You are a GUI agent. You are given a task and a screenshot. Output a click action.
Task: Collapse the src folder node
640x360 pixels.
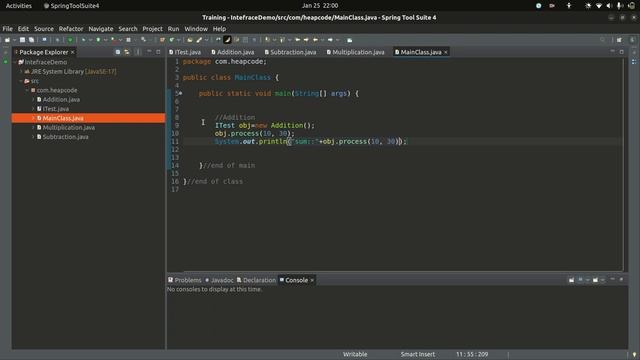[x=21, y=81]
